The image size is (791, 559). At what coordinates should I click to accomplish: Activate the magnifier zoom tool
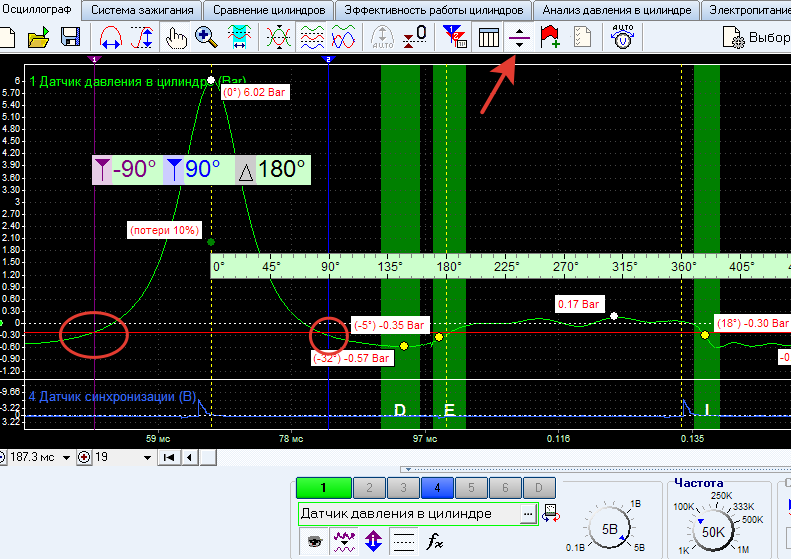(206, 37)
